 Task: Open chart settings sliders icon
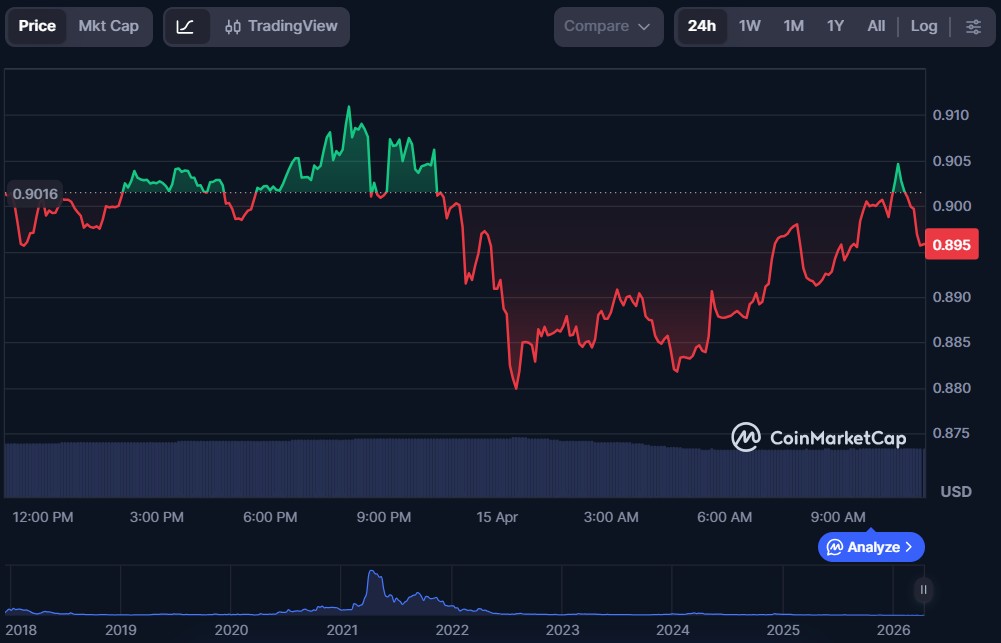coord(973,27)
